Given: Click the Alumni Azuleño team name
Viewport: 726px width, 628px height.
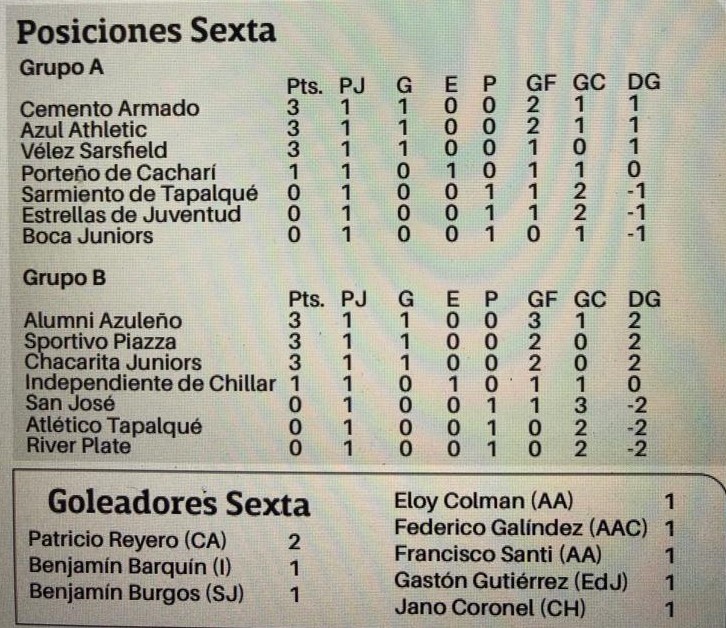Looking at the screenshot, I should (x=103, y=320).
